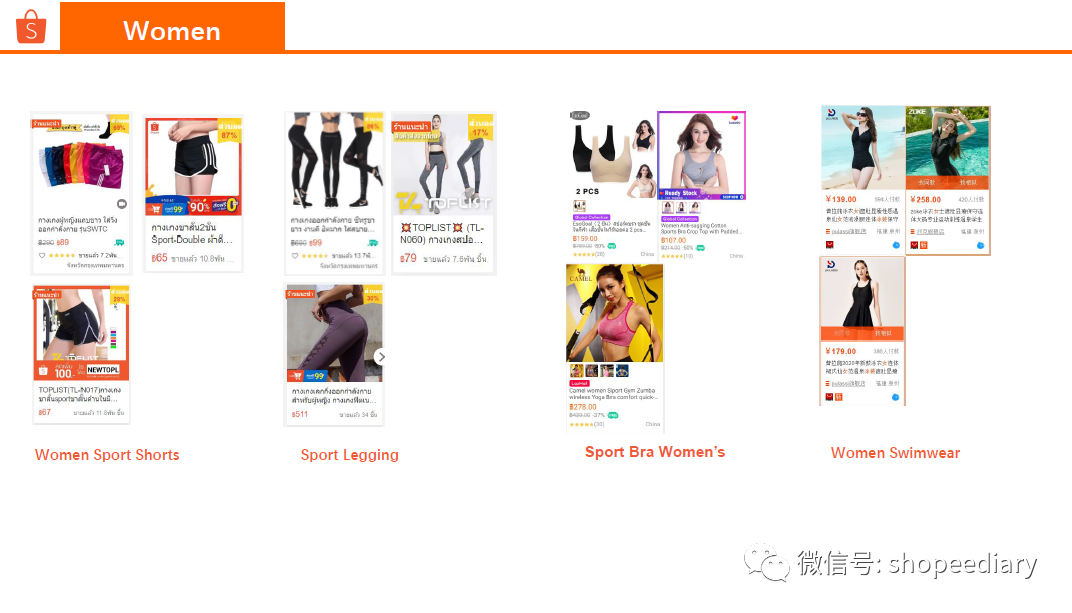Click the ฿511 price on purple leggings
Screen dimensions: 1072x613
click(x=299, y=414)
